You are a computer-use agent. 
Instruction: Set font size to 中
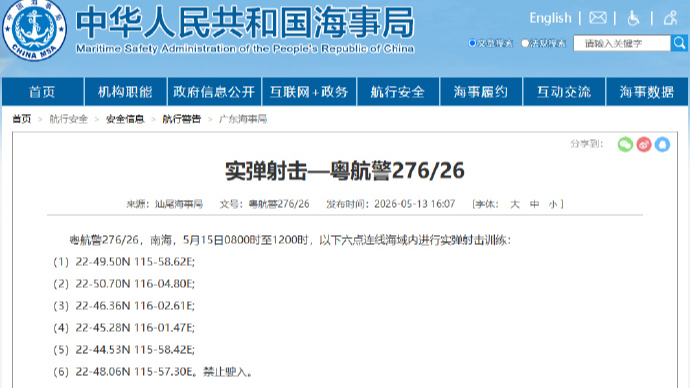534,204
